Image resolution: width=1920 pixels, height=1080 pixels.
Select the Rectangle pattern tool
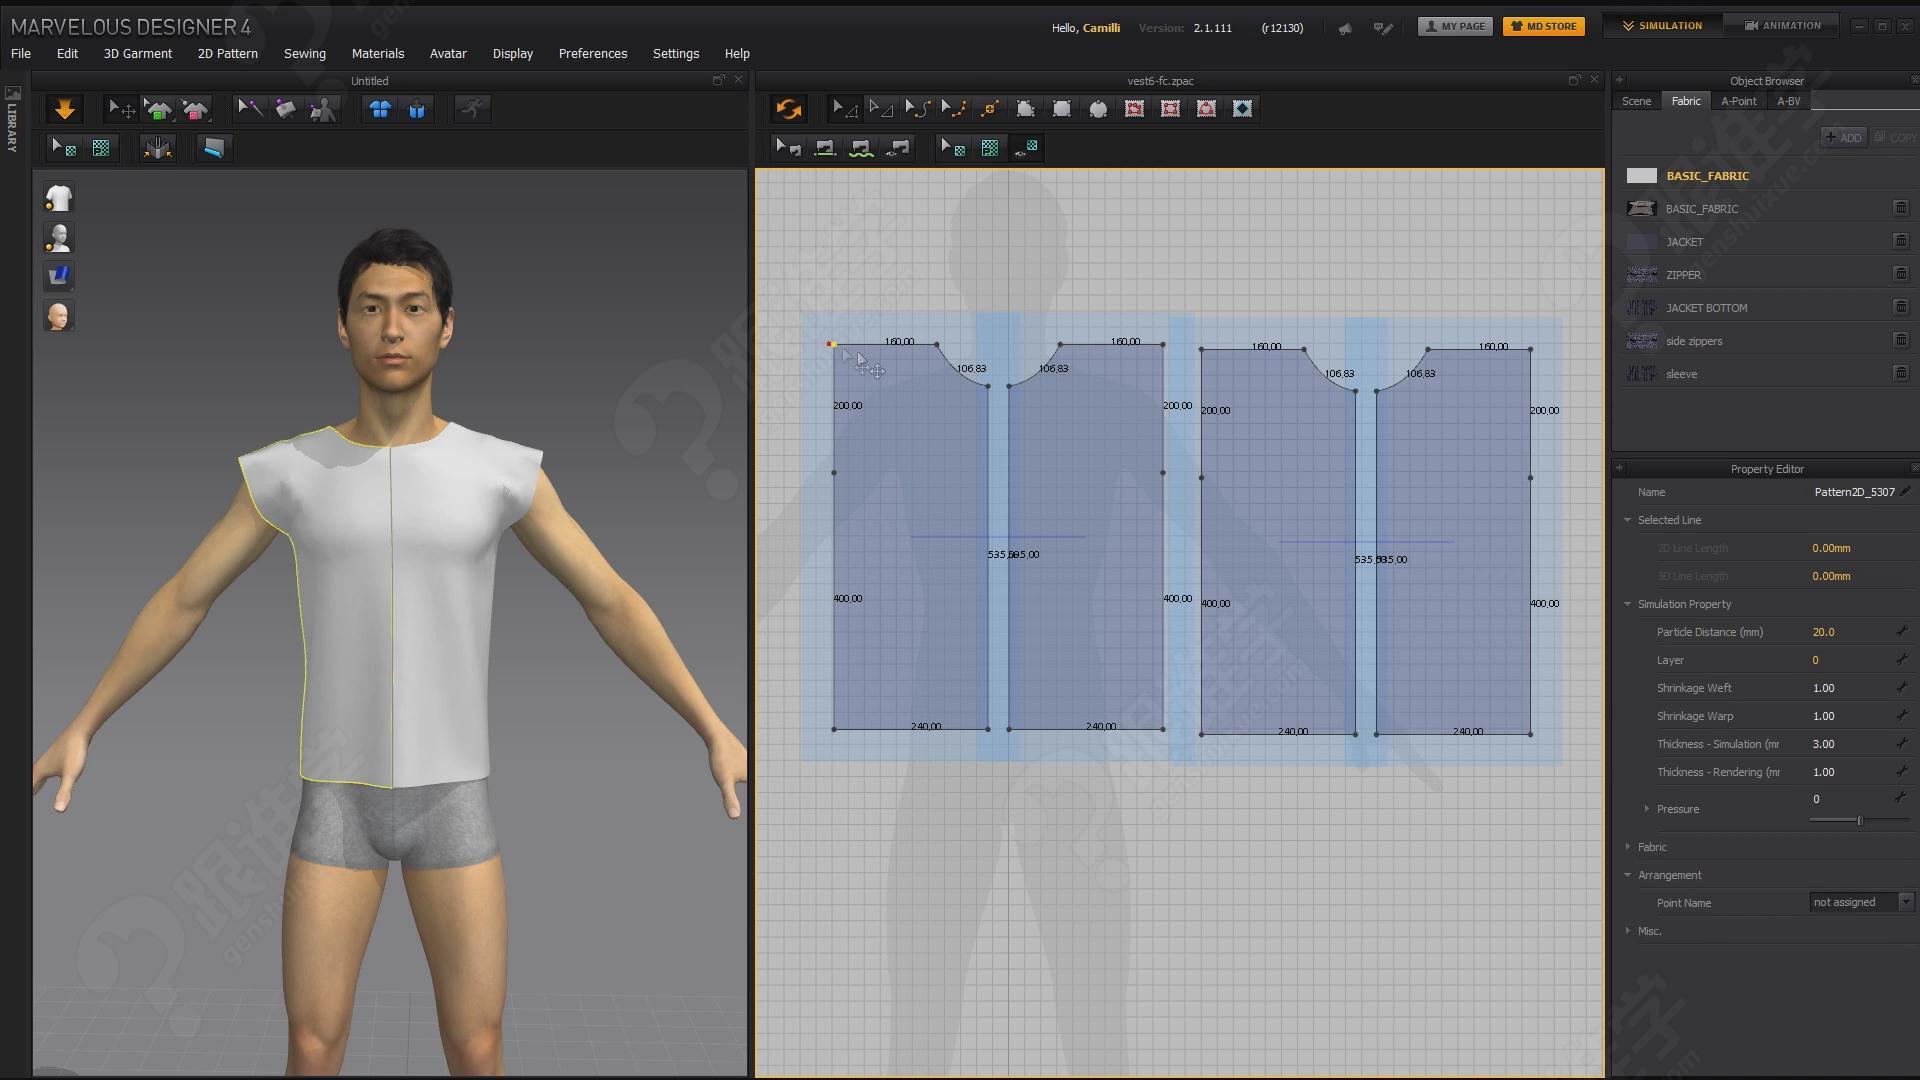pos(1062,109)
